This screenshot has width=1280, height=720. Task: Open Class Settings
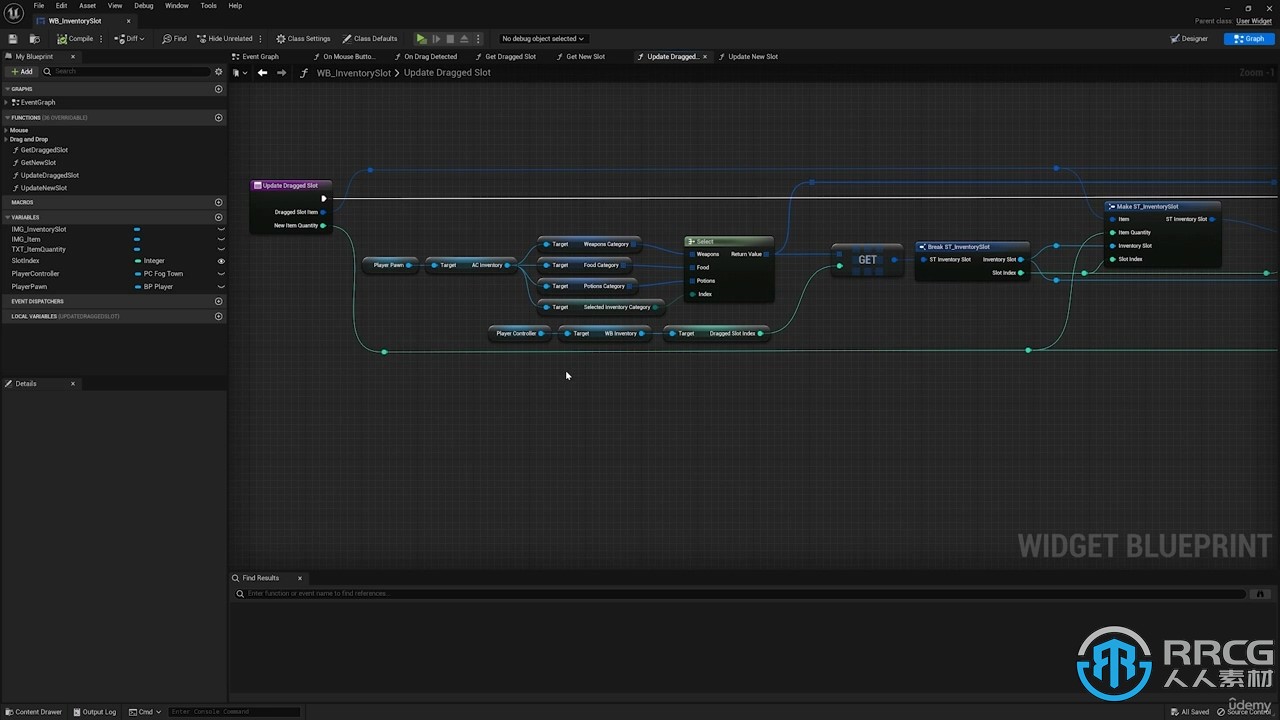coord(303,39)
